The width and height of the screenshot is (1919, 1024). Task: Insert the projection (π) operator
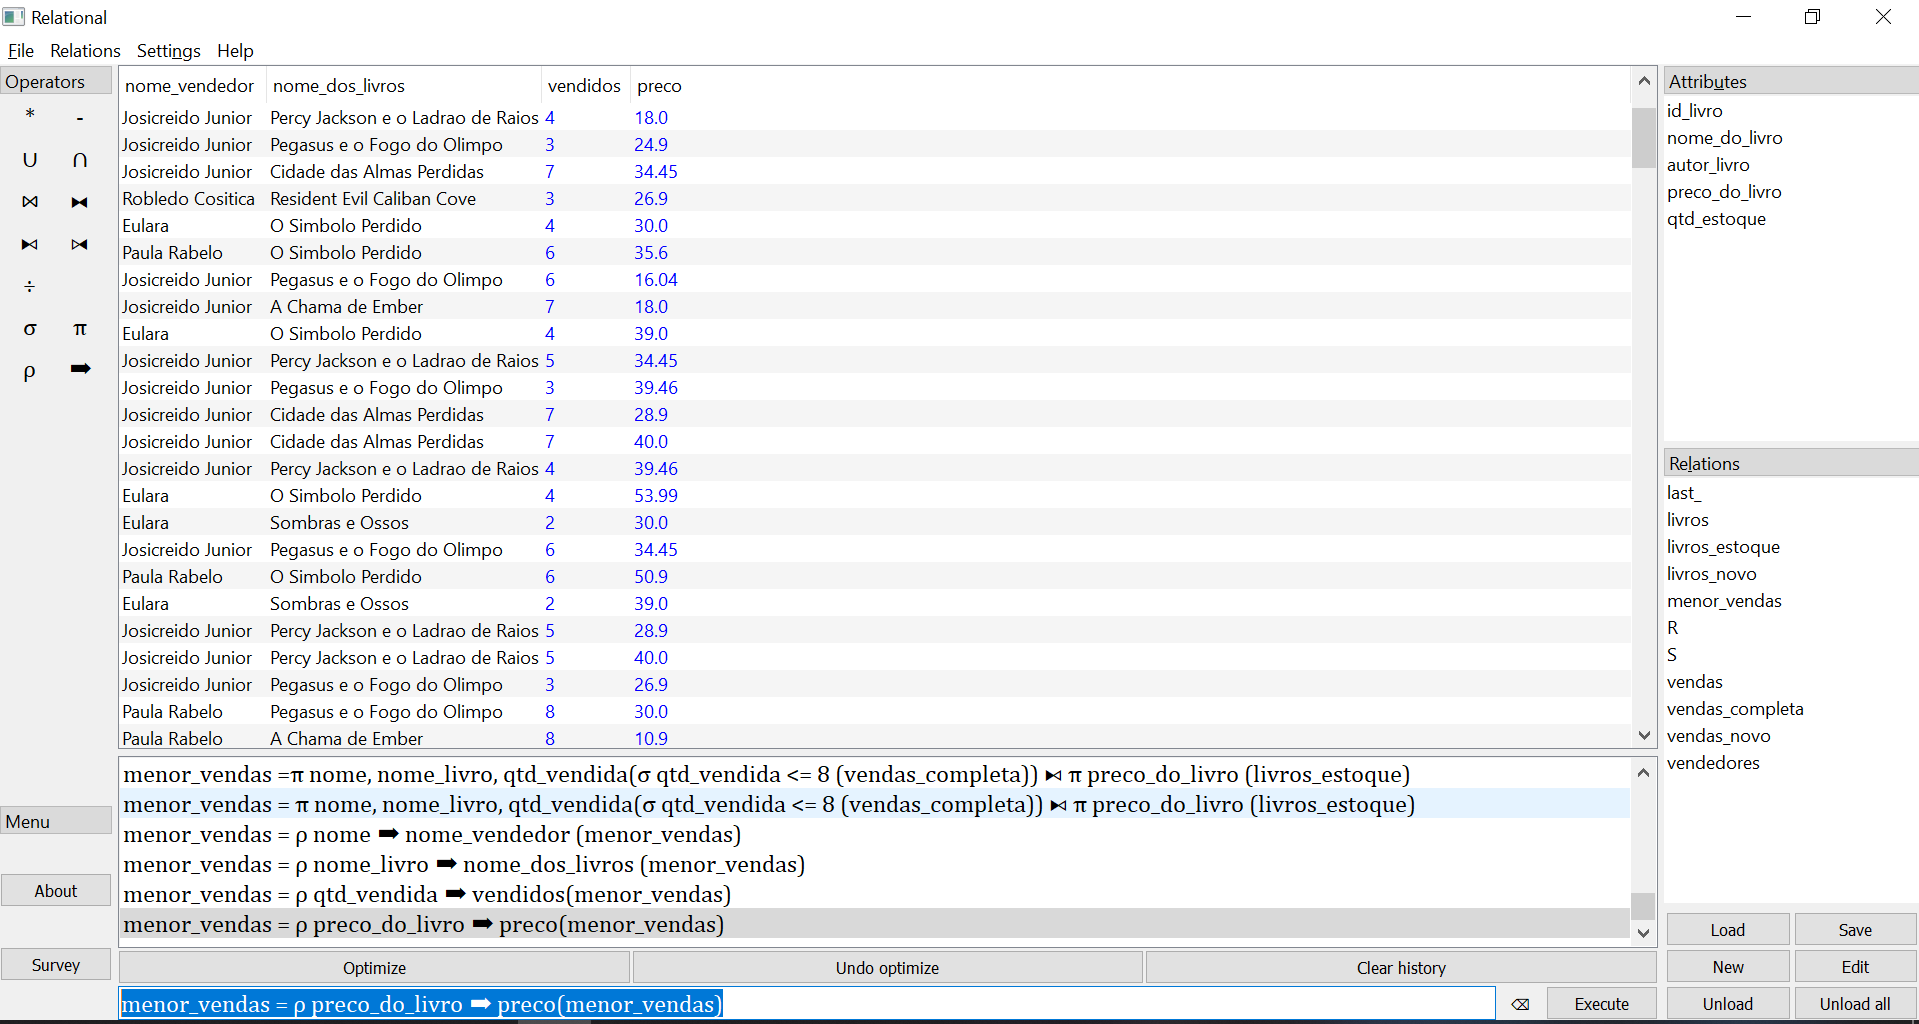[80, 329]
